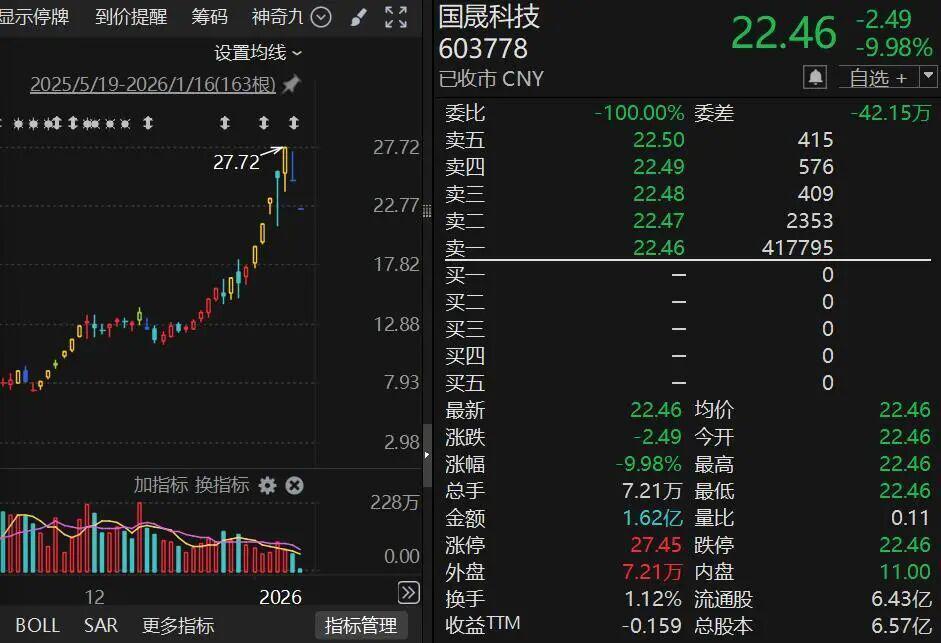This screenshot has height=643, width=941.
Task: Switch to the SAR indicator tab
Action: 101,626
